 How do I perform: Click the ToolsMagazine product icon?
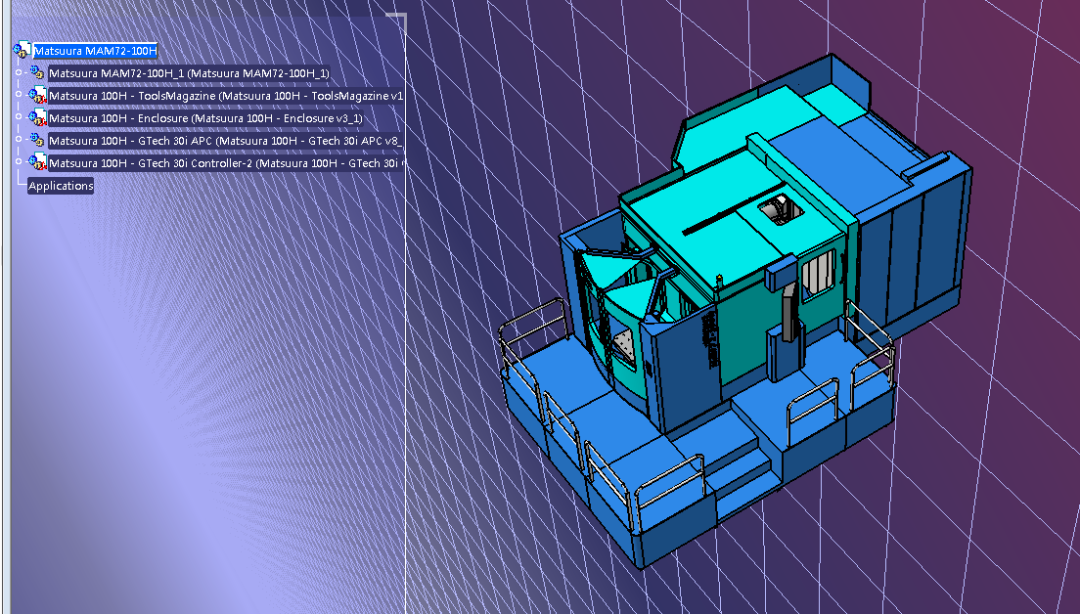(x=37, y=95)
